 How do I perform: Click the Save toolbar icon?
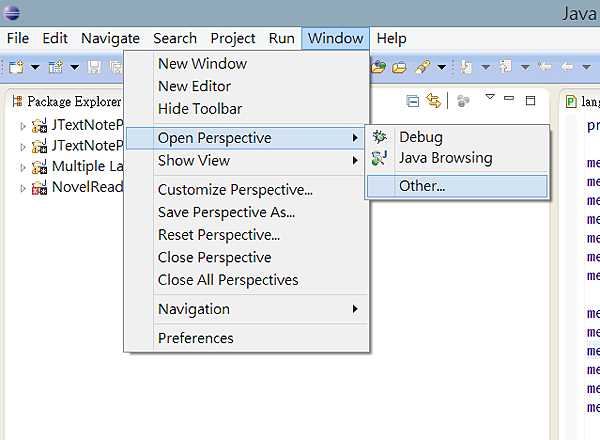tap(94, 67)
